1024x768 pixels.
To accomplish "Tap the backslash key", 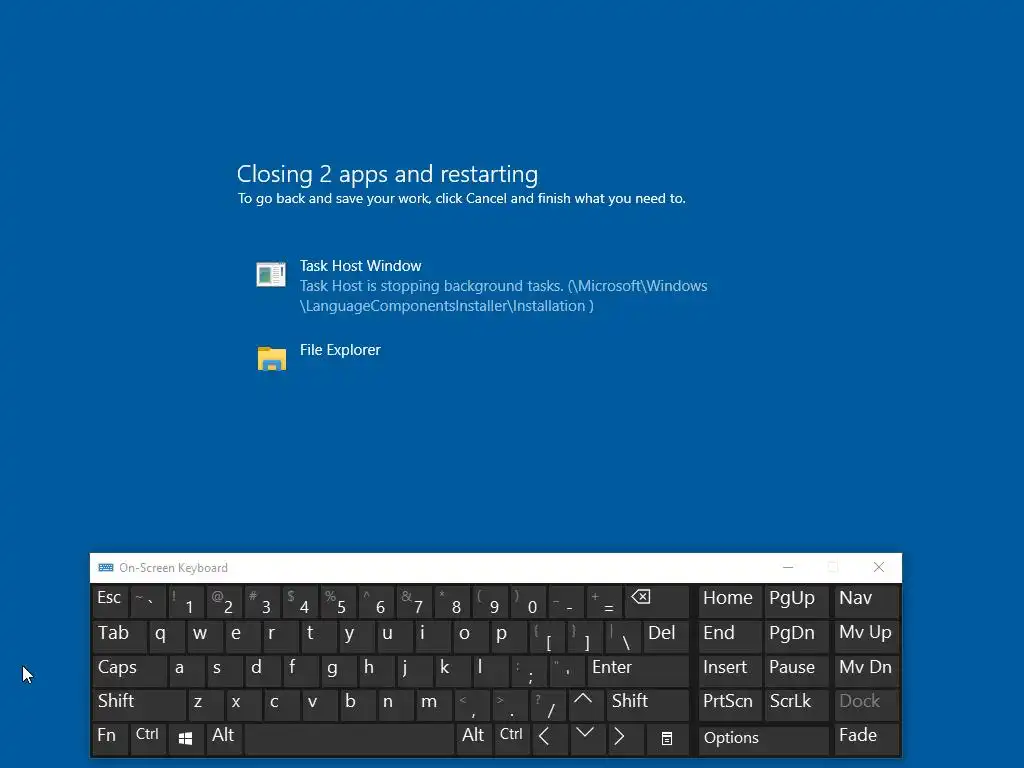I will click(x=624, y=635).
